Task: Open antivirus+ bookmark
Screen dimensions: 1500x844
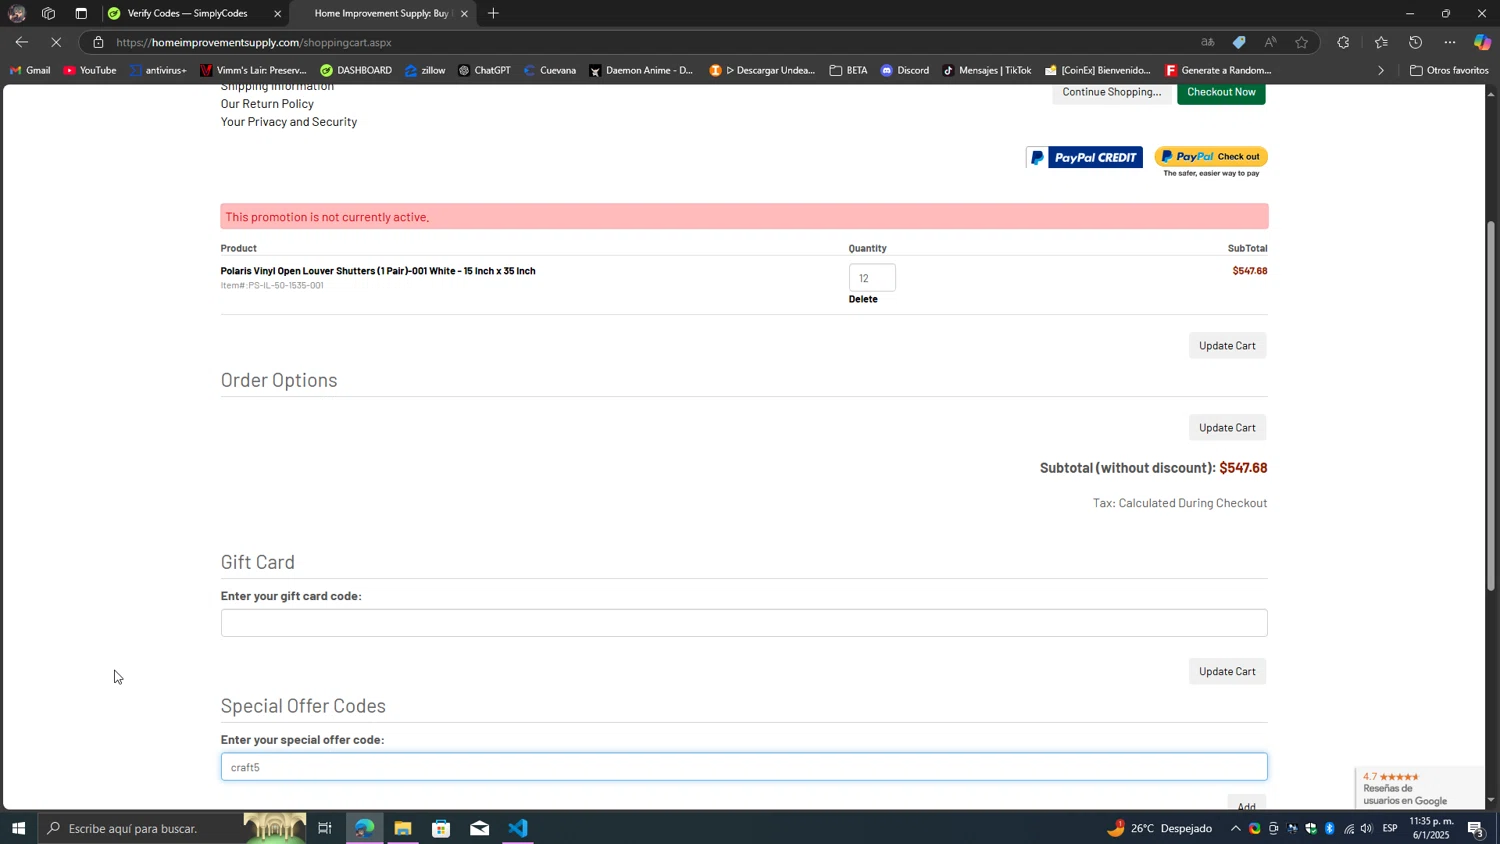Action: tap(158, 70)
